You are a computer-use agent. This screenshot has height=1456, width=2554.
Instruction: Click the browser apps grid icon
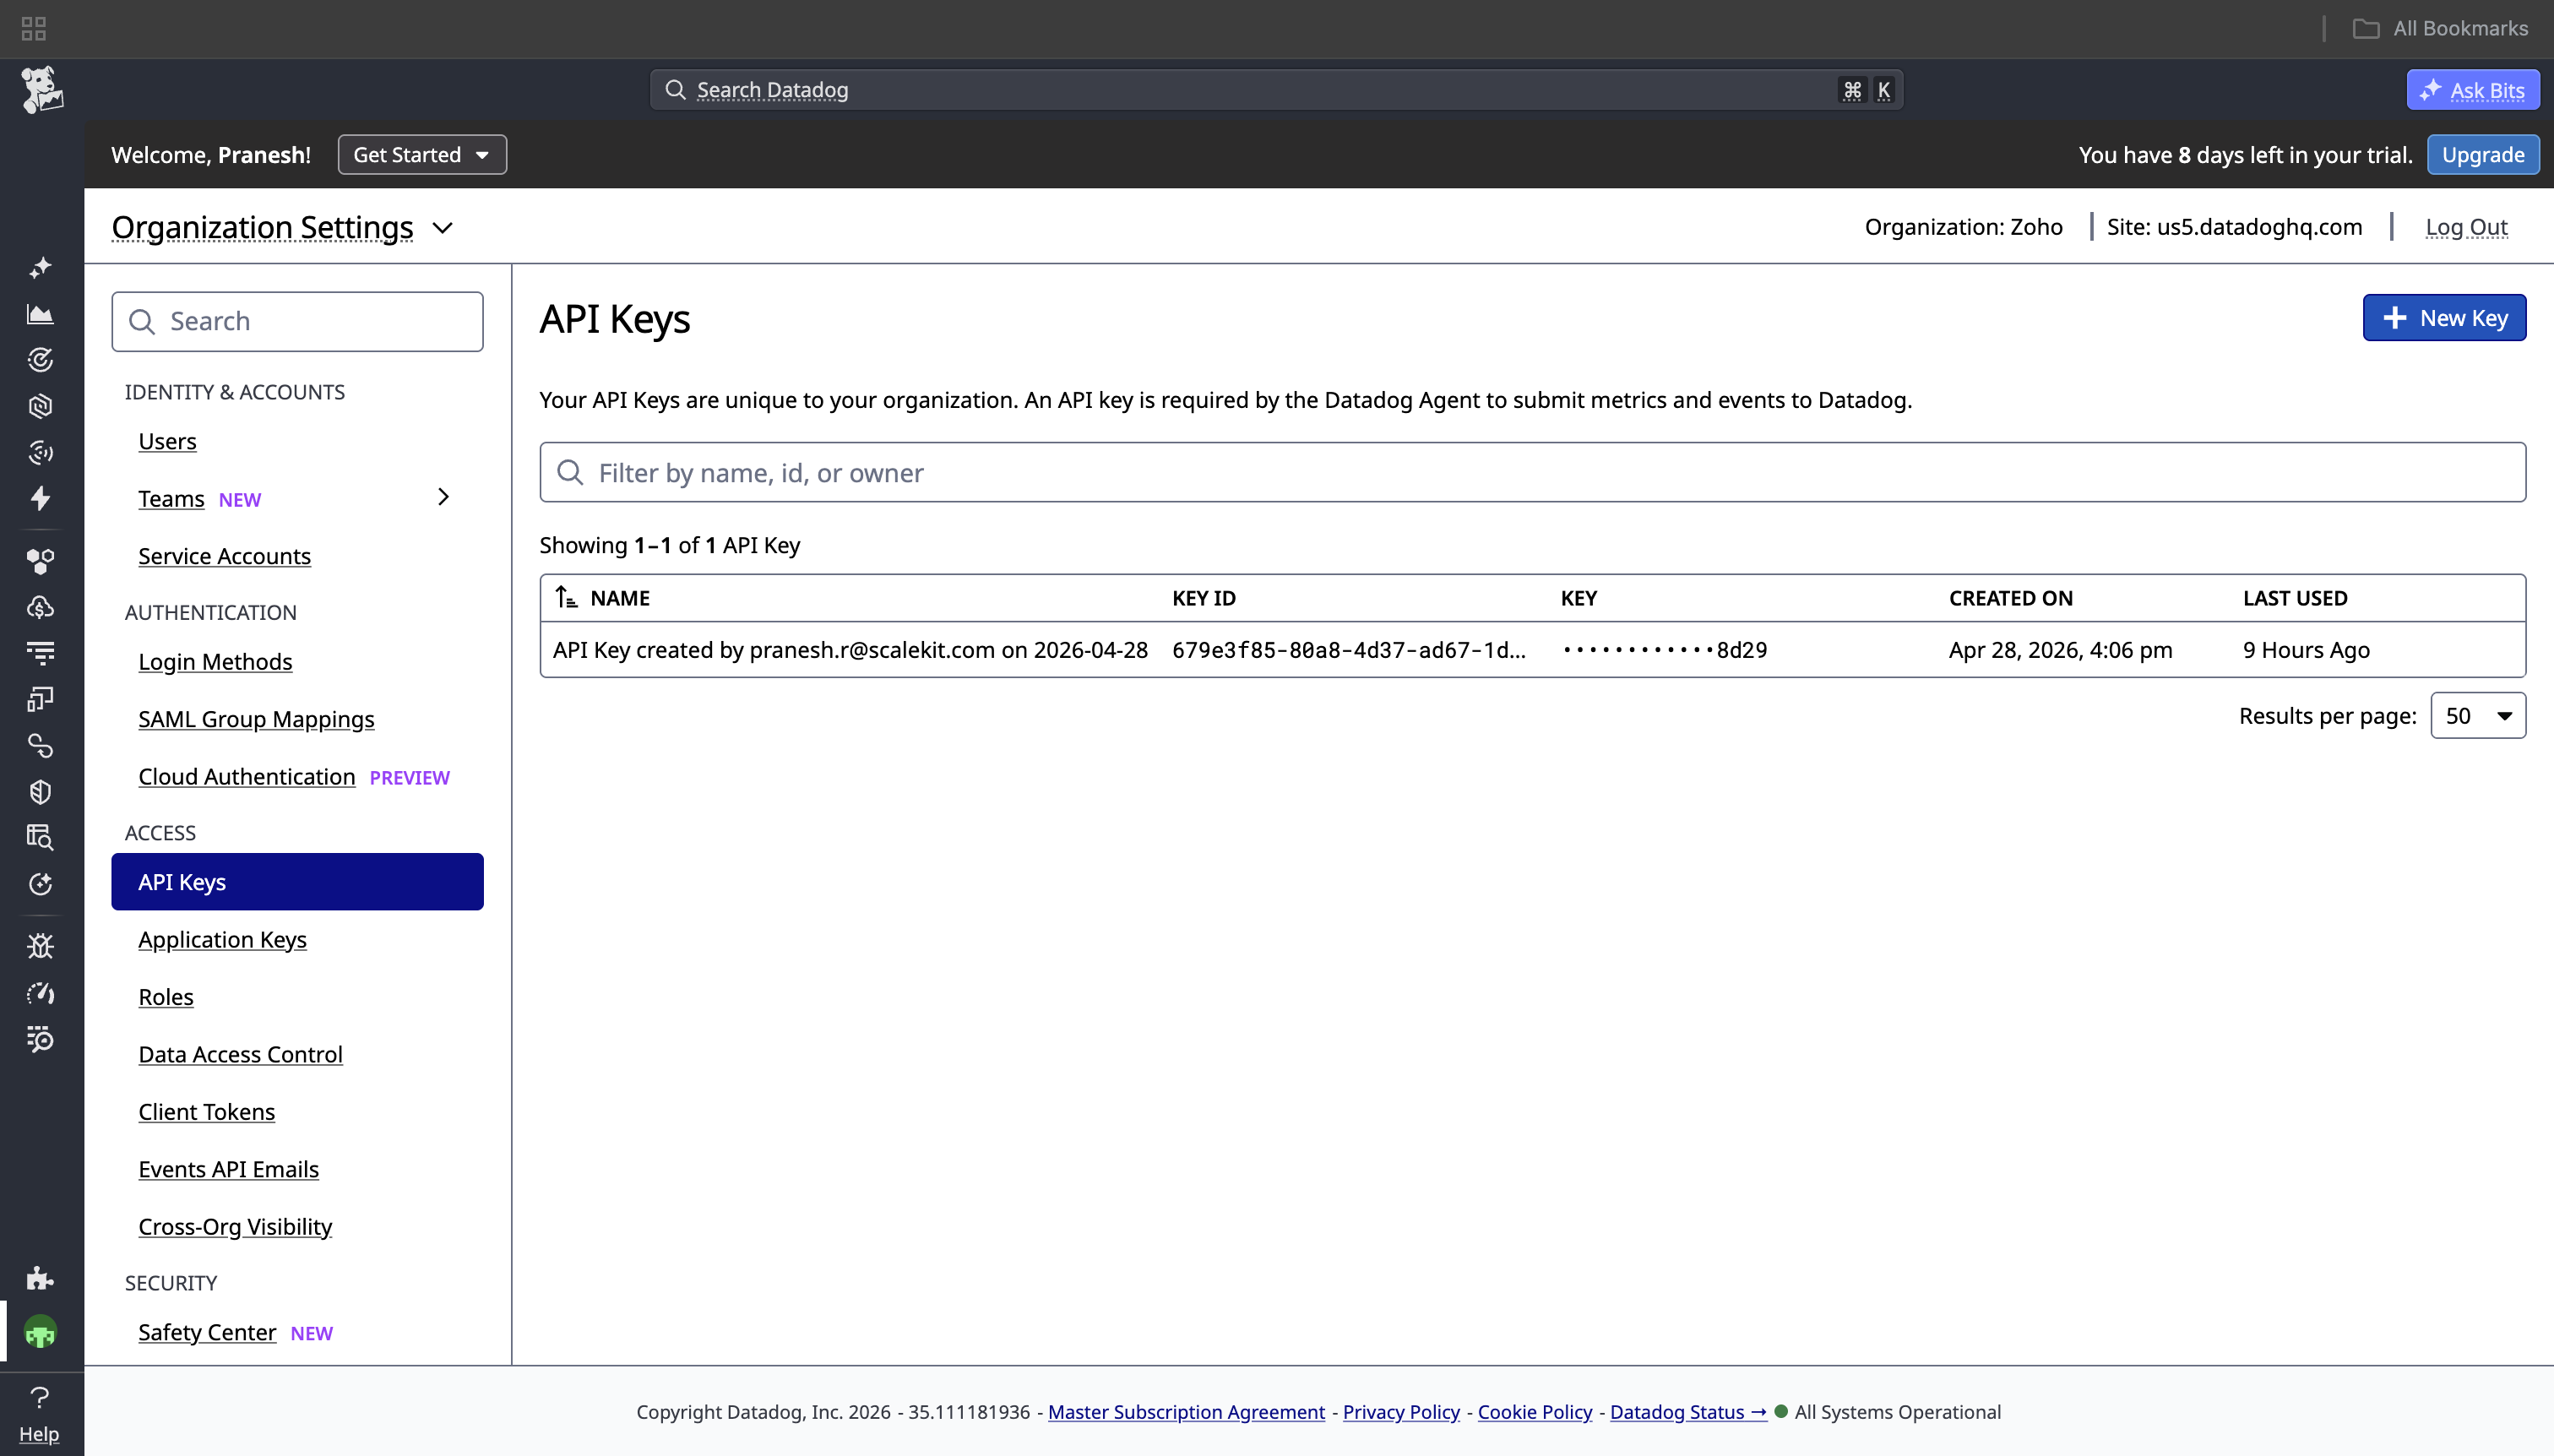click(x=33, y=28)
